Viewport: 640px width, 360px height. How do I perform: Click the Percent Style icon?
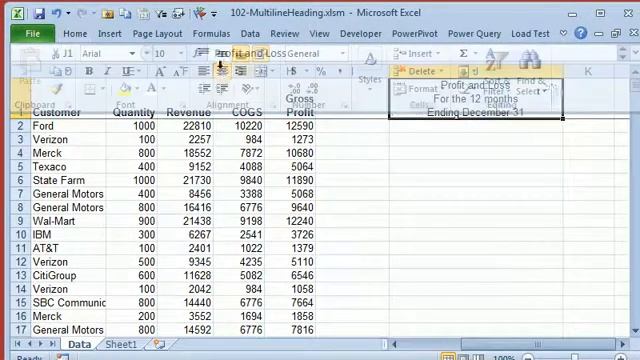321,71
